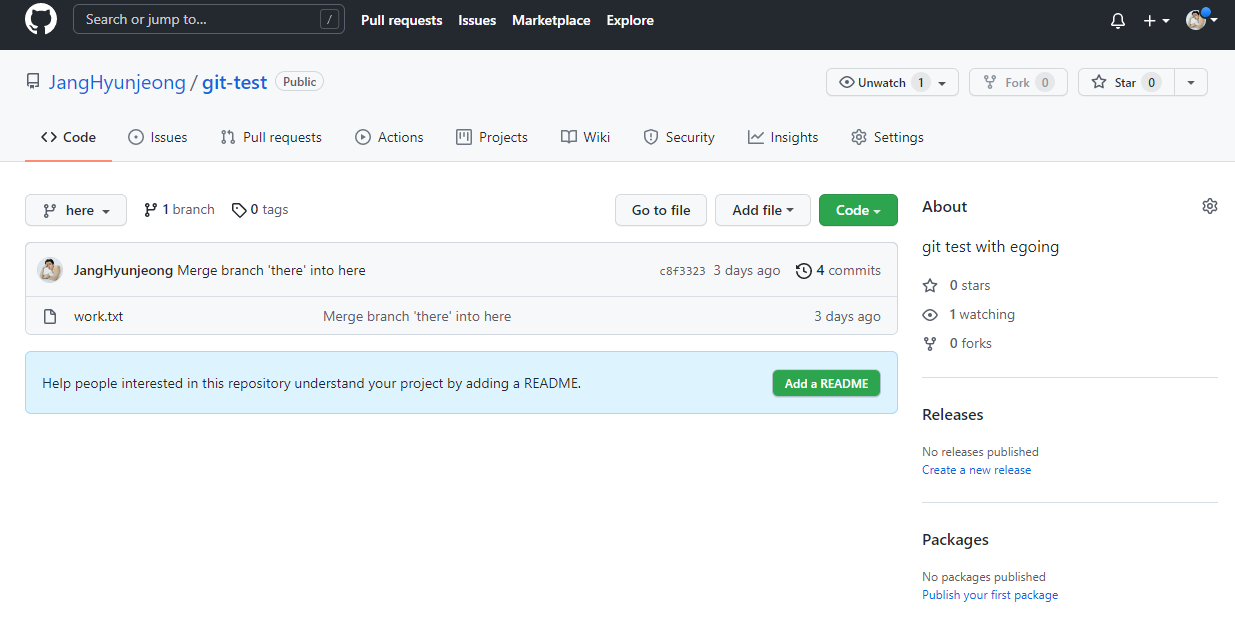Click the 'git test with egoing' description
The width and height of the screenshot is (1235, 629).
pos(990,246)
